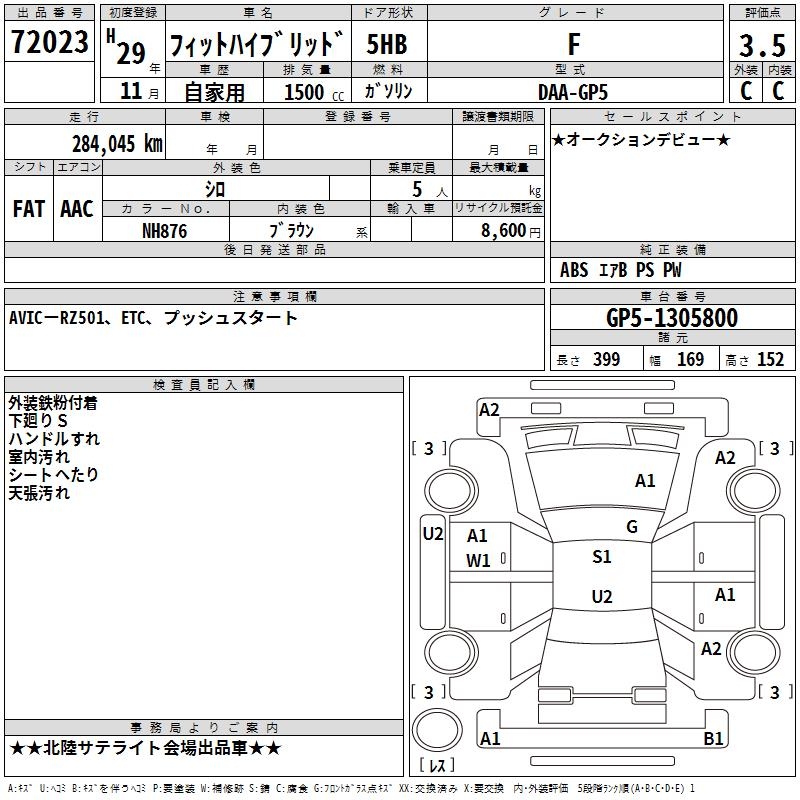
Task: Click the displacement 1500 cc
Action: tap(314, 92)
